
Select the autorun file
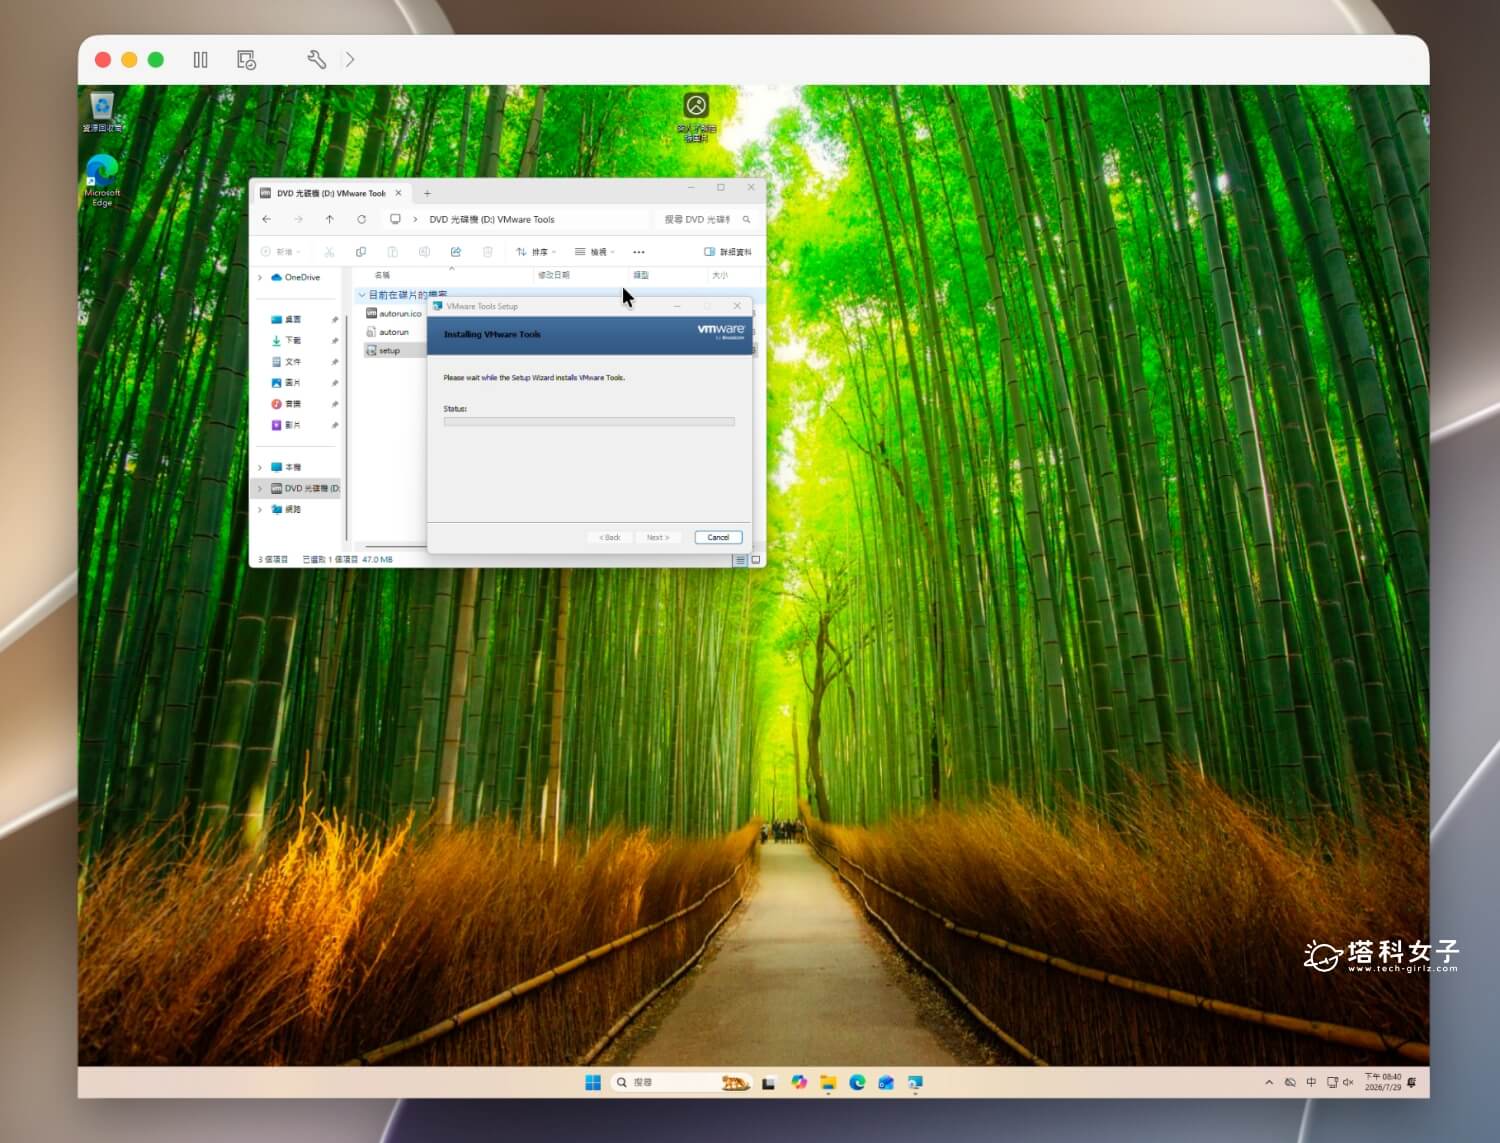coord(388,332)
